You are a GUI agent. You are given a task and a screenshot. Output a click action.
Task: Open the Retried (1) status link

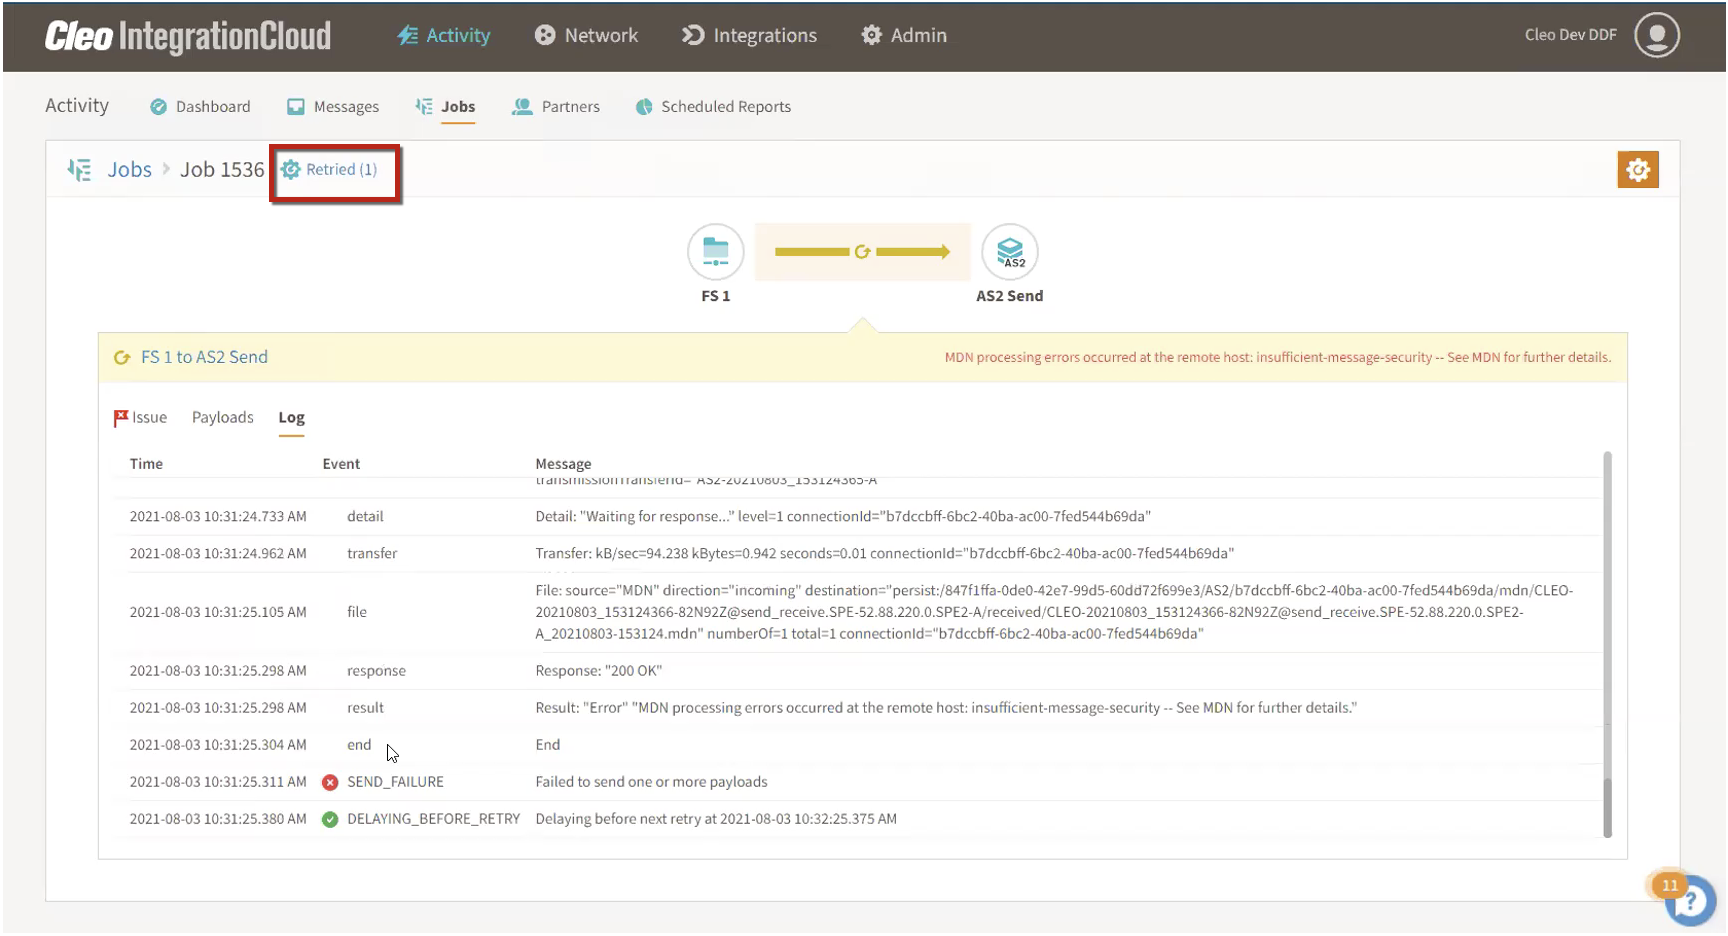click(x=341, y=170)
